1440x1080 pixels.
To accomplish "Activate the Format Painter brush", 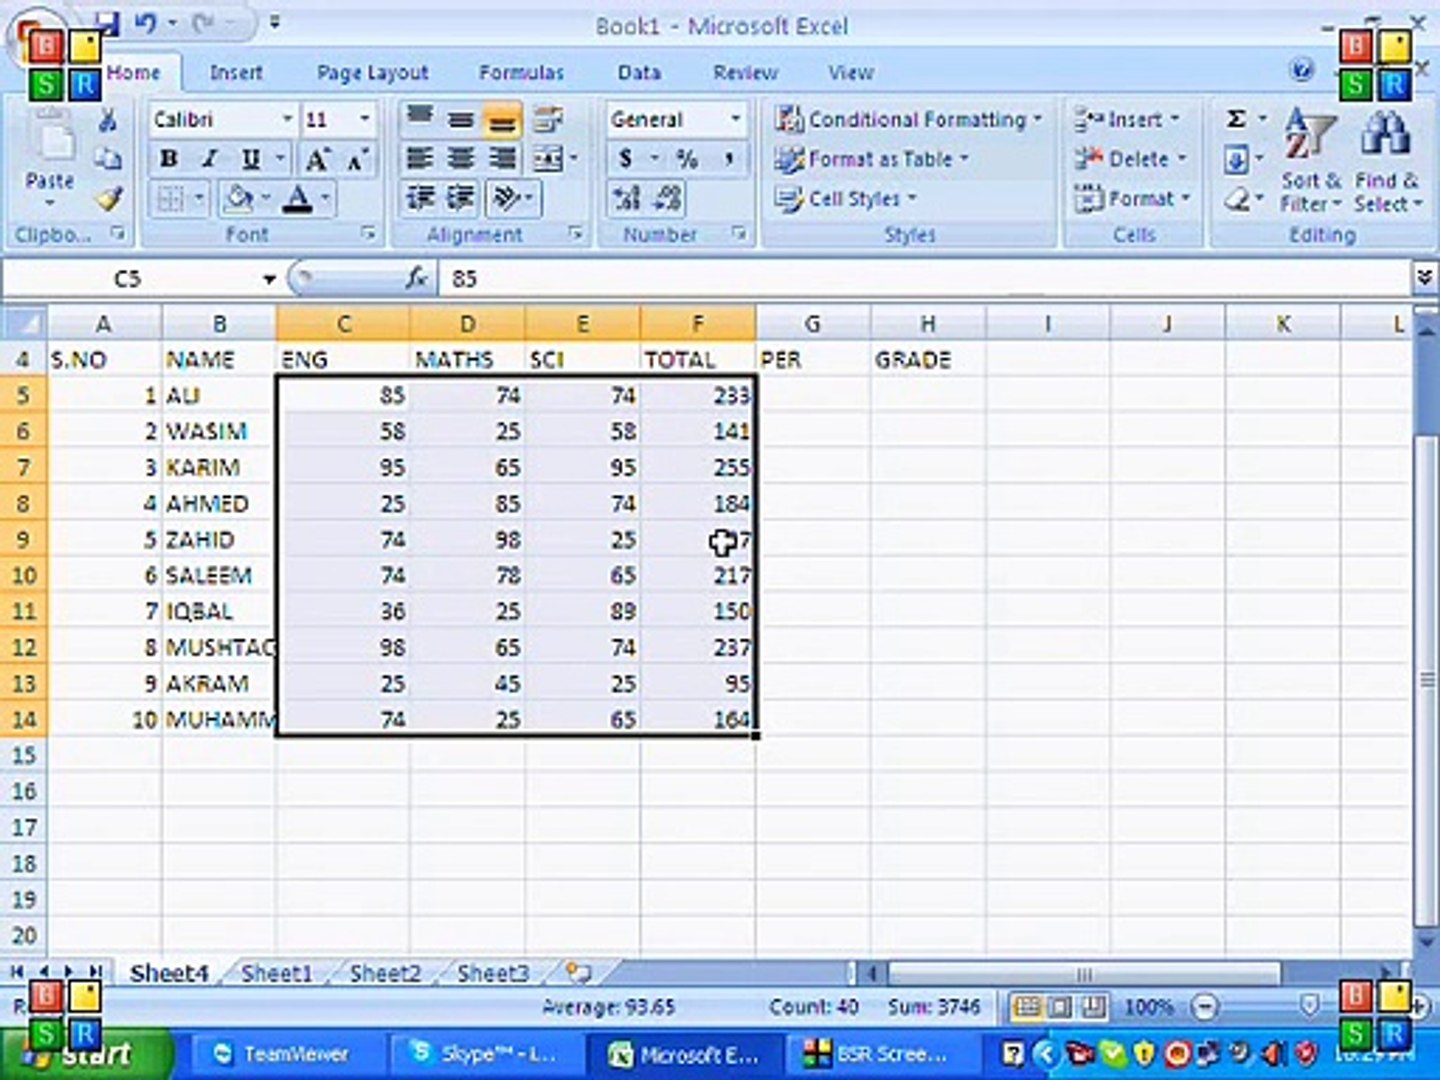I will coord(107,198).
